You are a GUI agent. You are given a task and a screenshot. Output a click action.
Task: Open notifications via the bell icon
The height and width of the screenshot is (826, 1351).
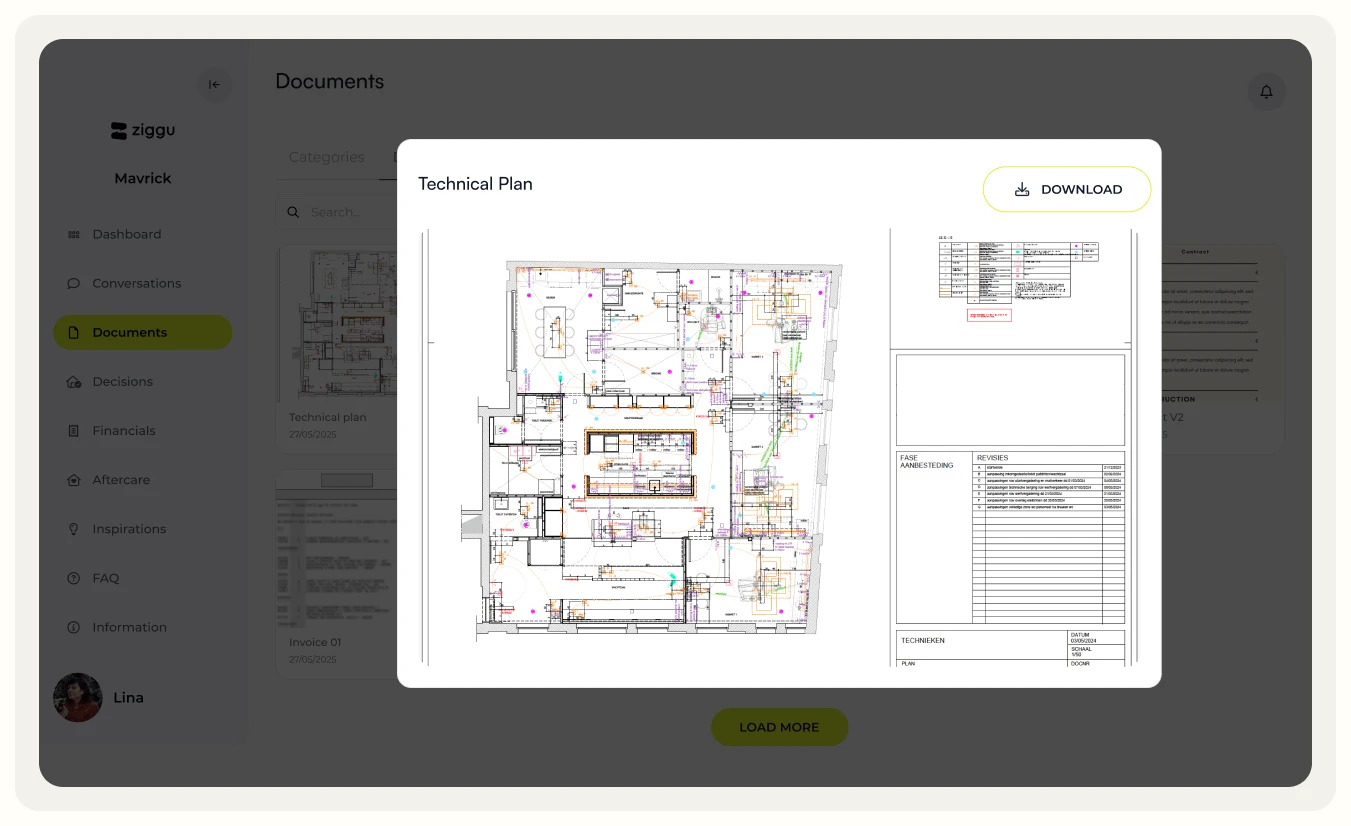(1266, 92)
